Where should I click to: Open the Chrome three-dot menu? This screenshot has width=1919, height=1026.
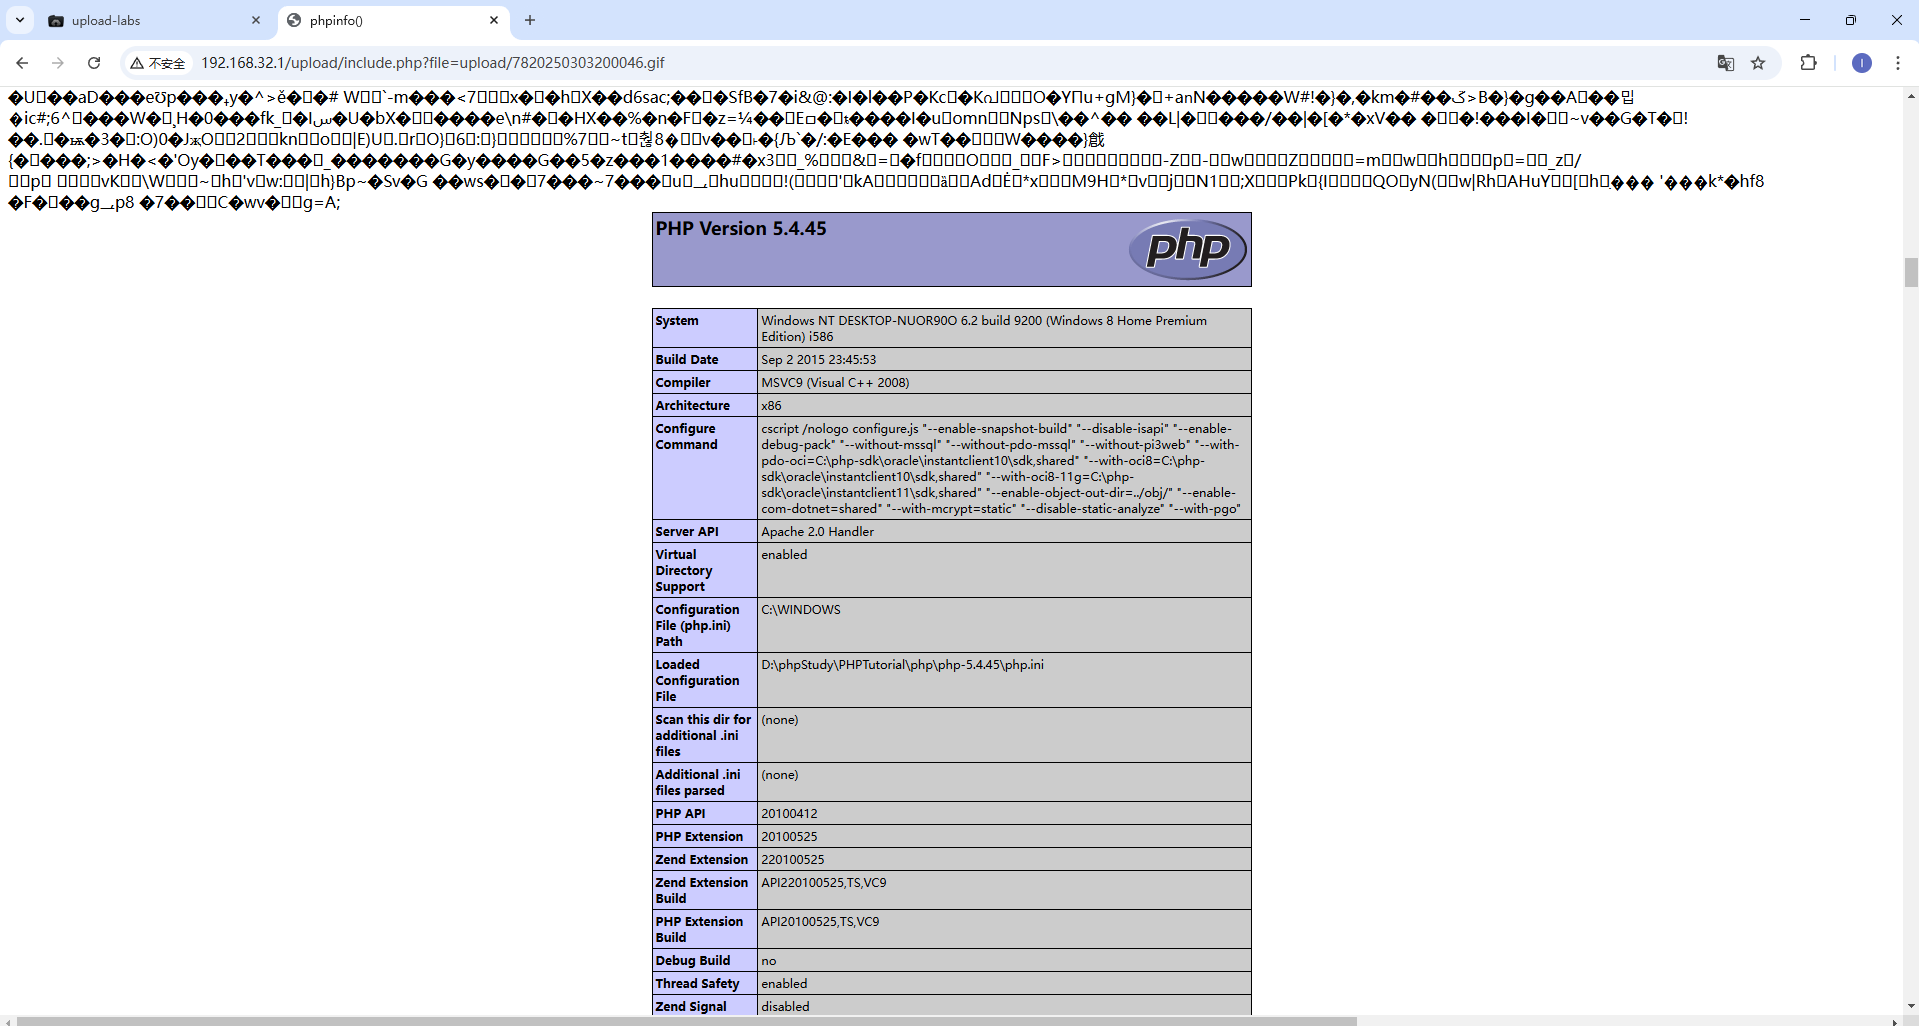[x=1898, y=63]
